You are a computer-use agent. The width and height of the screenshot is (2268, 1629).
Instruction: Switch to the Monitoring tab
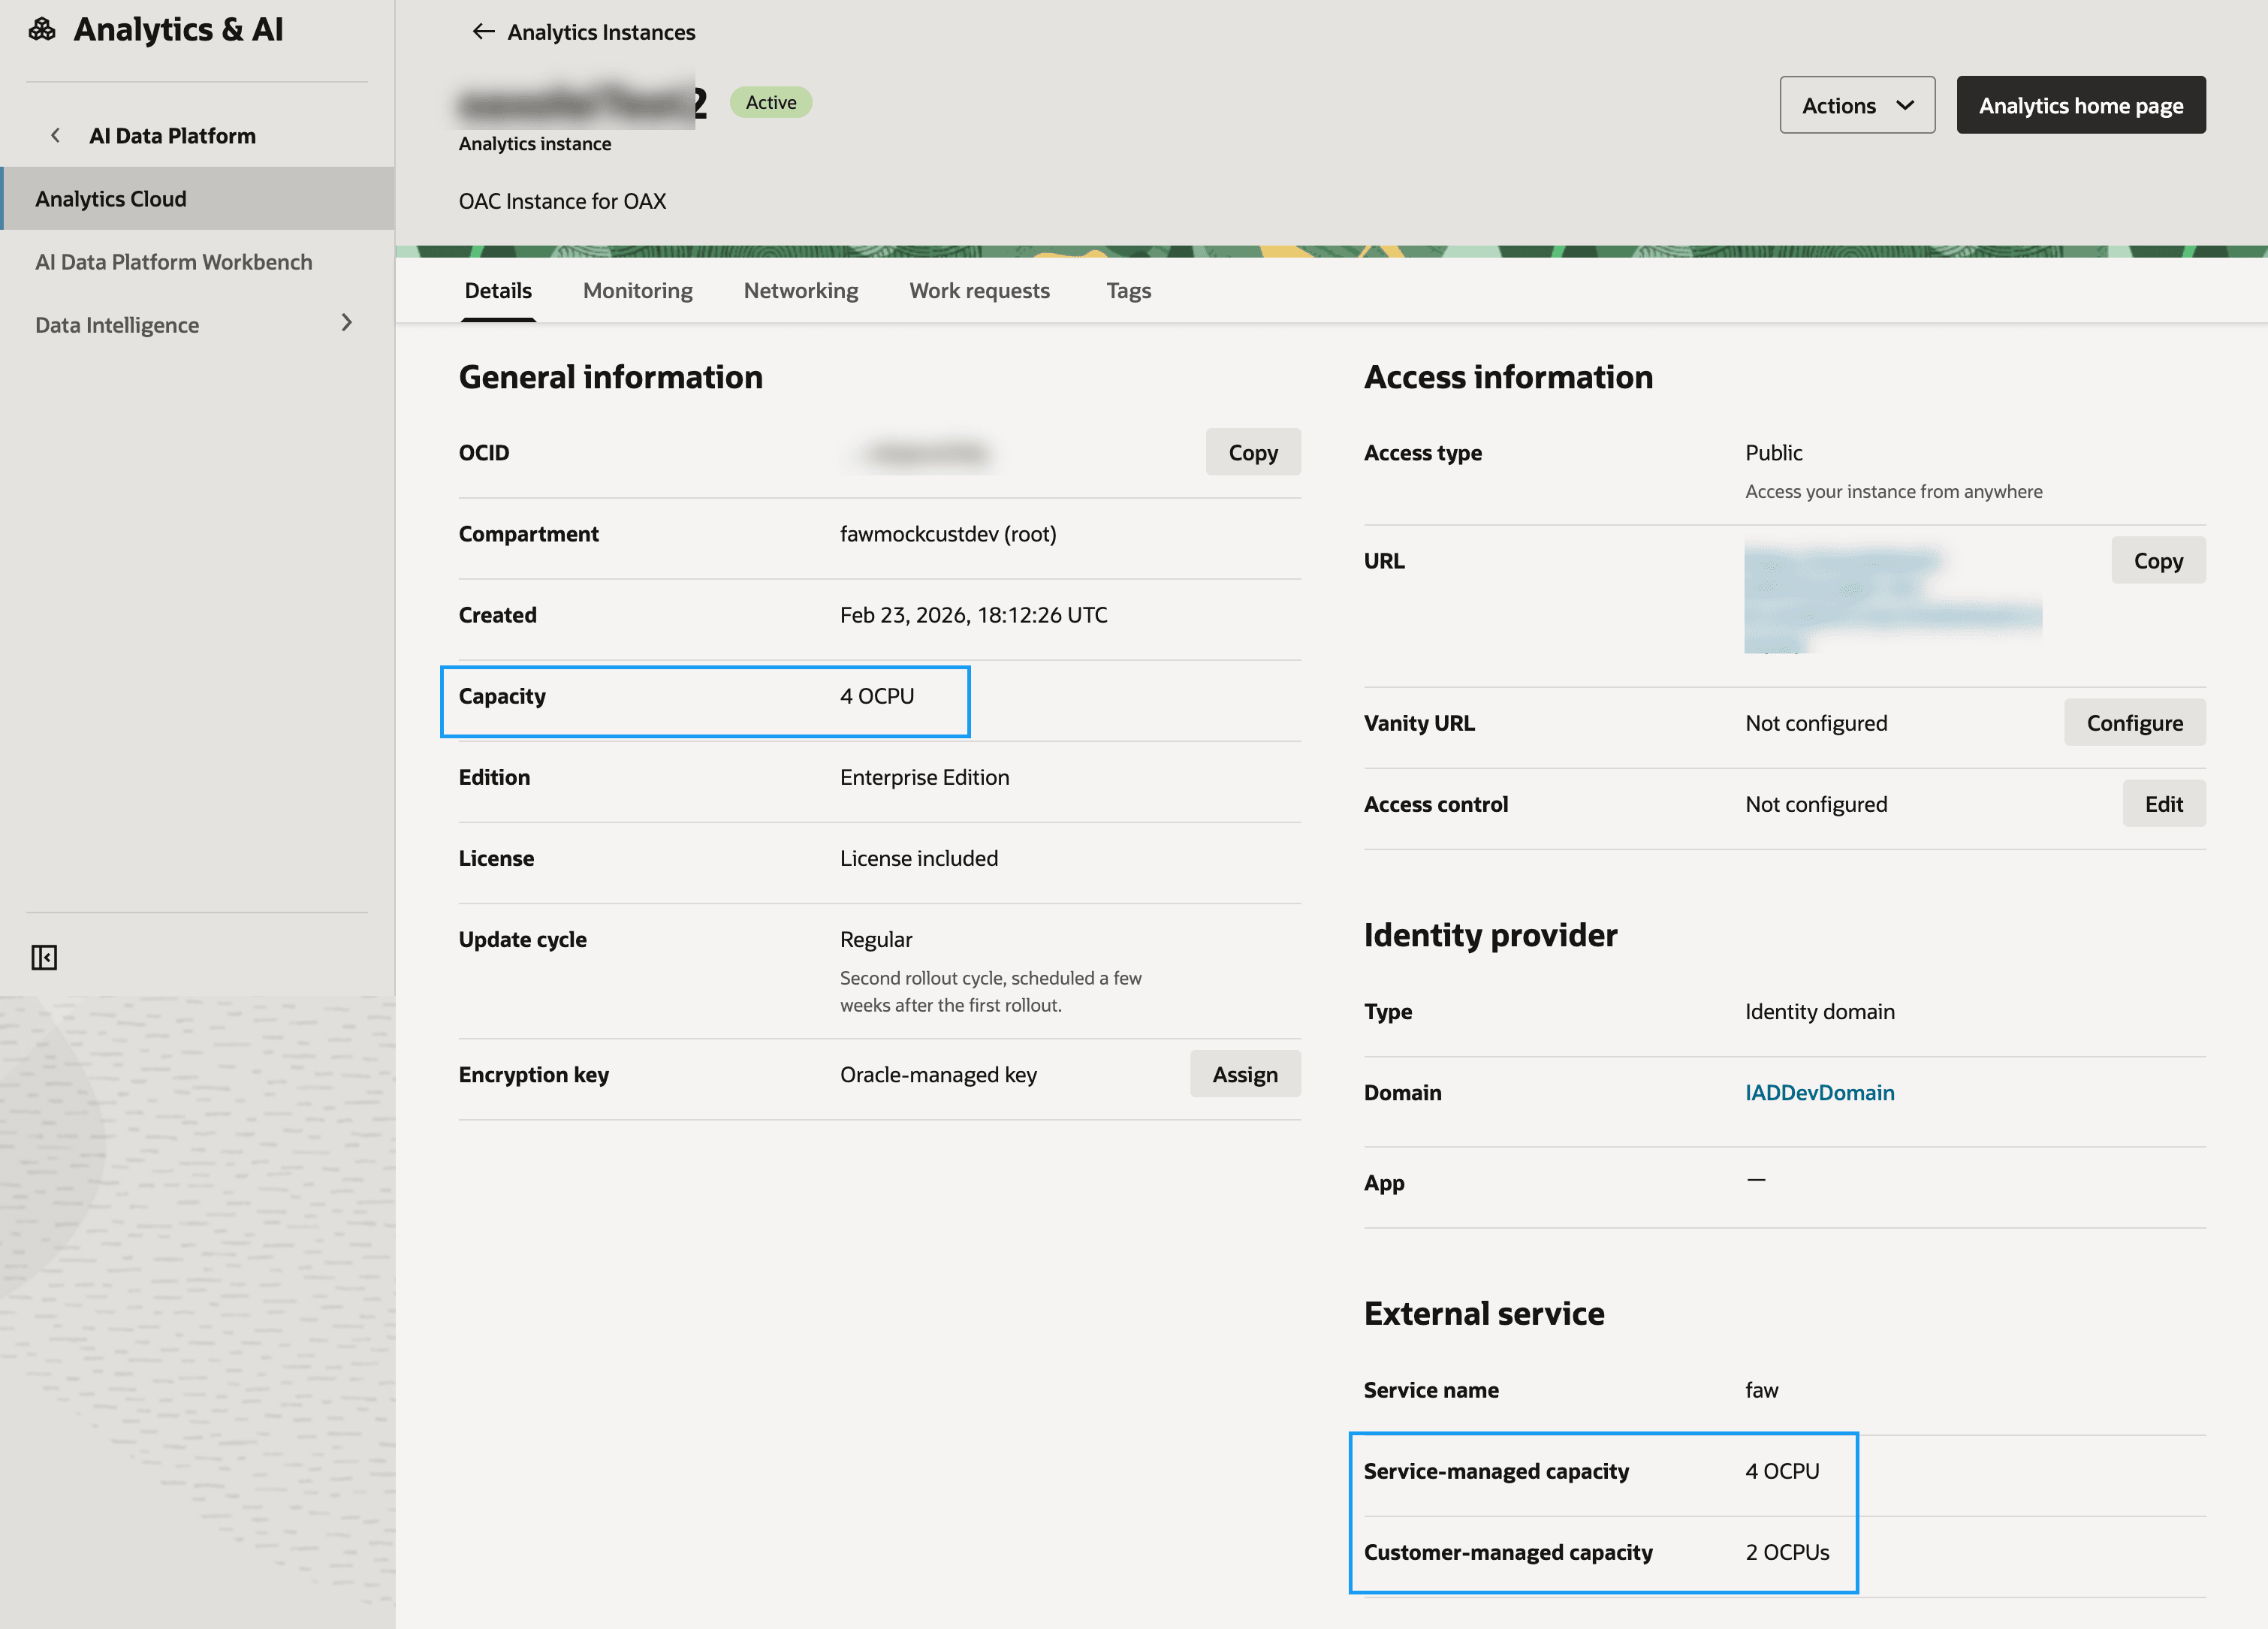[637, 290]
